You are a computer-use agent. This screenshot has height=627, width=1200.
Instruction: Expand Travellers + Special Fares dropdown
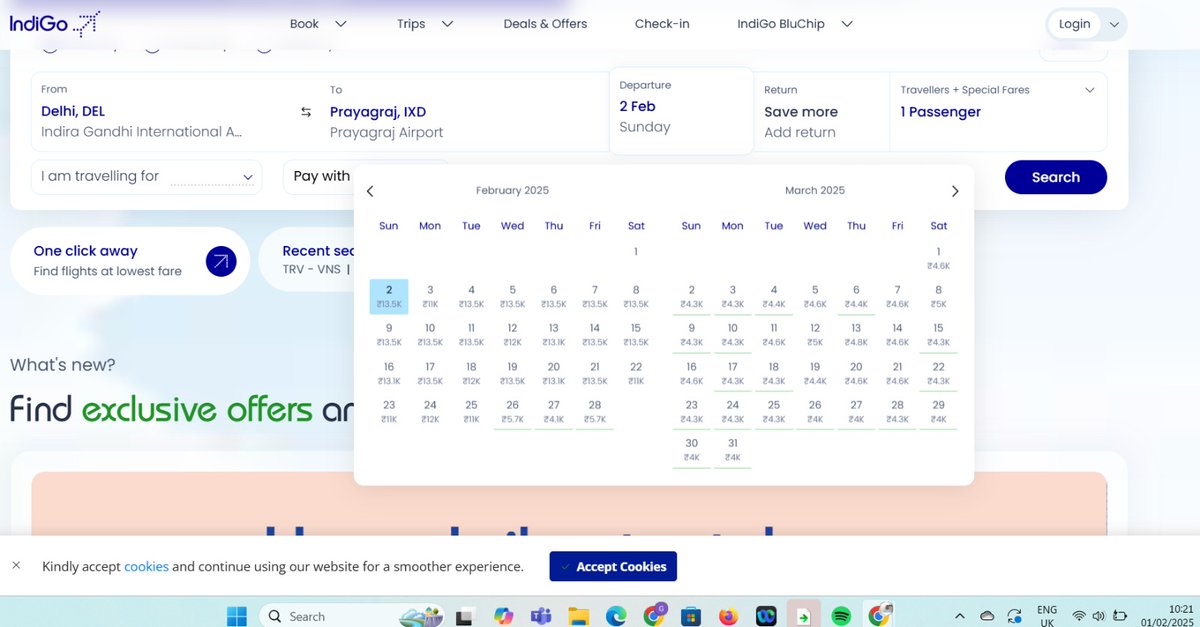[x=1090, y=90]
